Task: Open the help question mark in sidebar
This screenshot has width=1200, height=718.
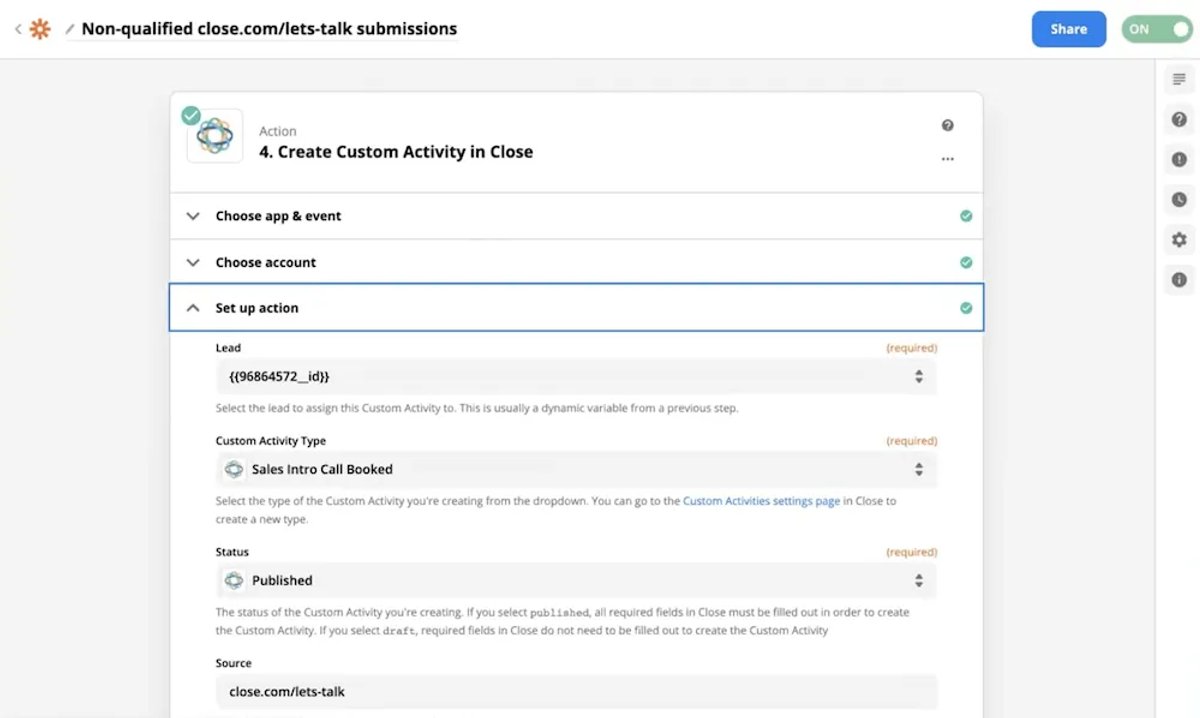Action: click(x=1179, y=119)
